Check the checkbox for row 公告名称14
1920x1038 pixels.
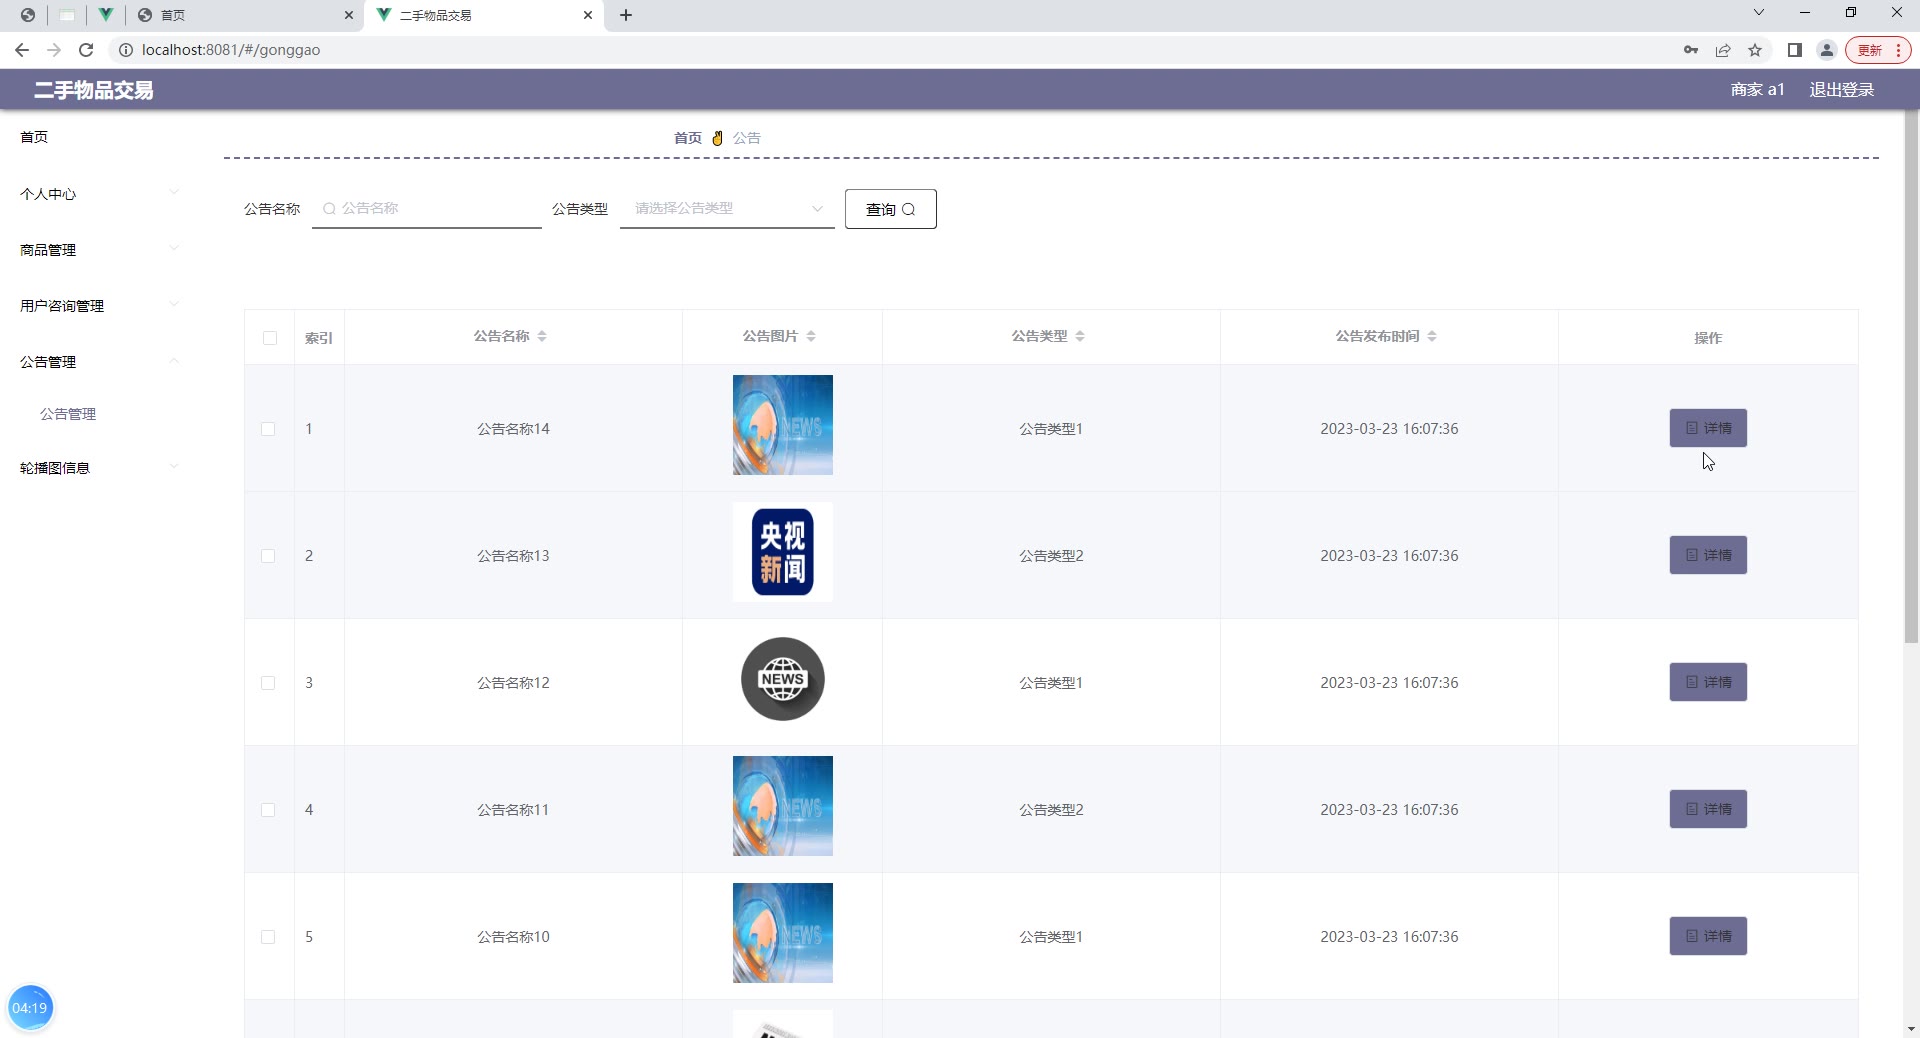[x=268, y=429]
